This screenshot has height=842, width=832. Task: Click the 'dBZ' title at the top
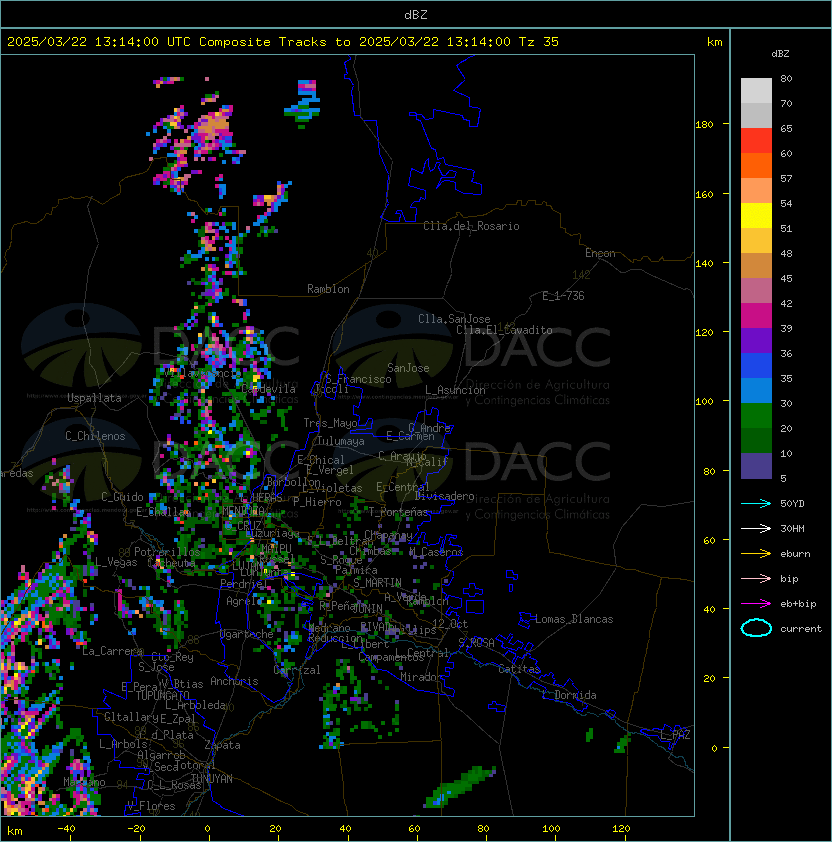pyautogui.click(x=416, y=15)
